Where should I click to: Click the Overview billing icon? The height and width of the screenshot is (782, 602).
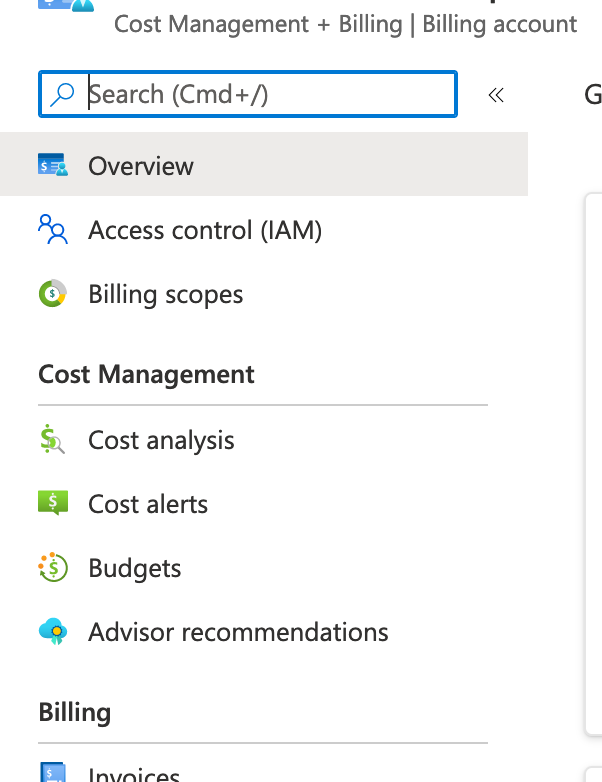(x=52, y=166)
